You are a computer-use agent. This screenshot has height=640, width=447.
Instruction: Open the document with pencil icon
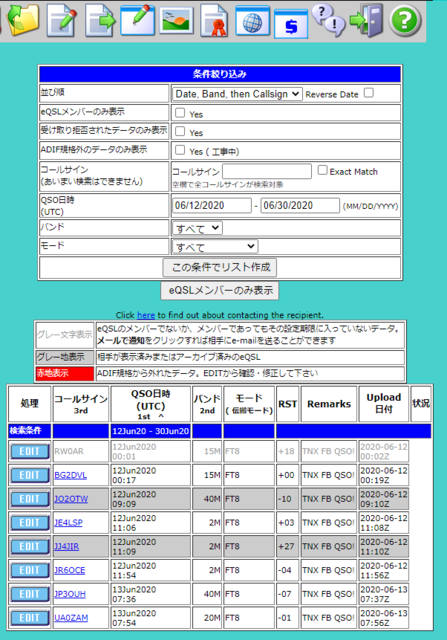coord(62,20)
